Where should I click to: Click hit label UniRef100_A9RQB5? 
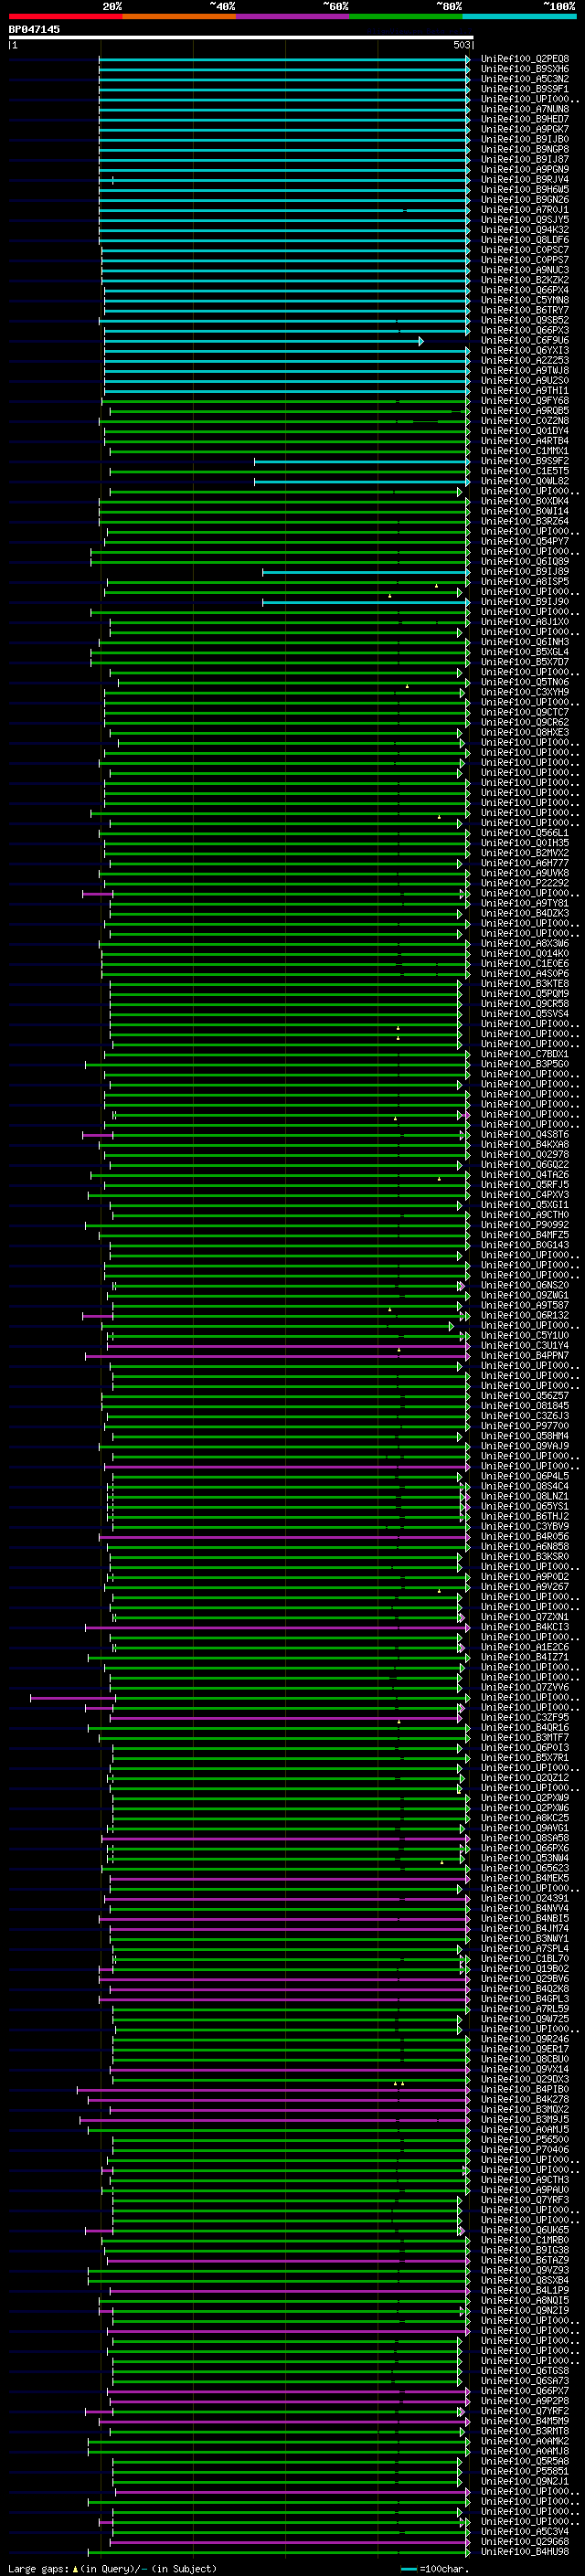pos(525,411)
